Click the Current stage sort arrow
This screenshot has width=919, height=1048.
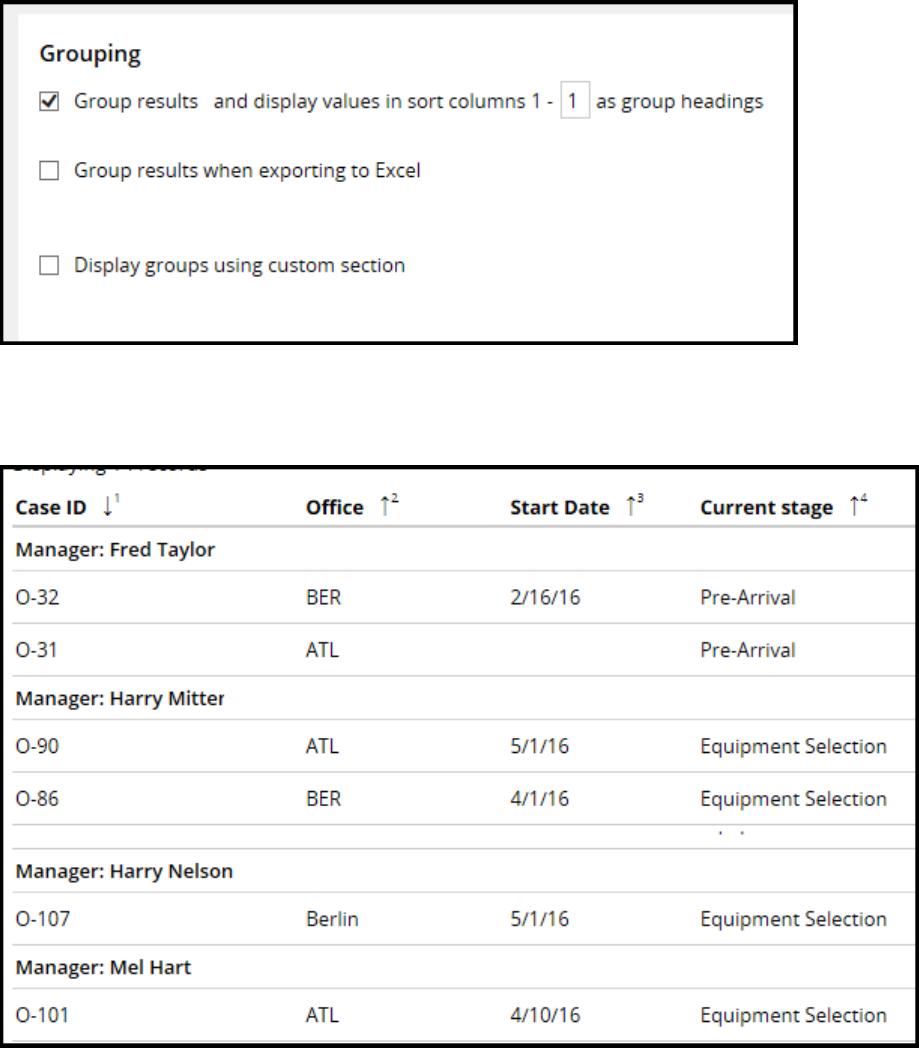[x=853, y=507]
